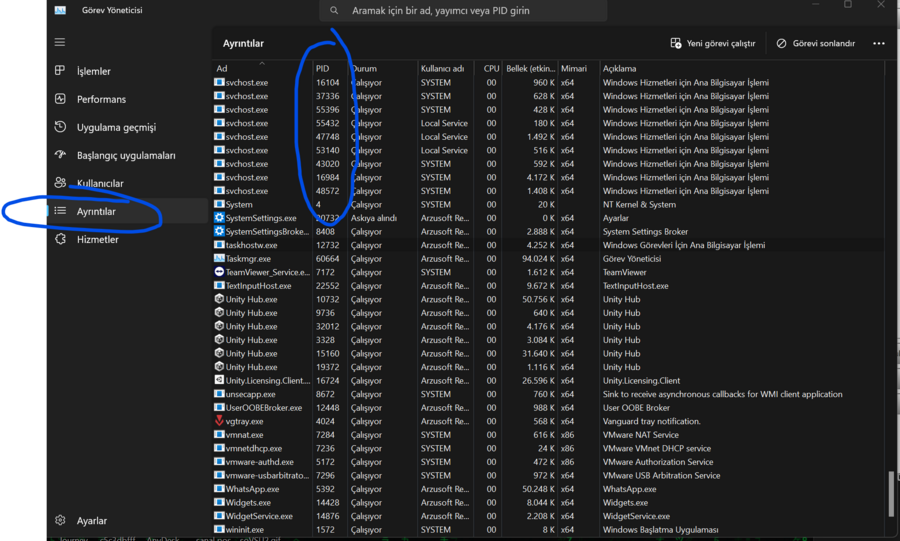Go to the İşlemler page
The image size is (900, 541).
pyautogui.click(x=93, y=72)
